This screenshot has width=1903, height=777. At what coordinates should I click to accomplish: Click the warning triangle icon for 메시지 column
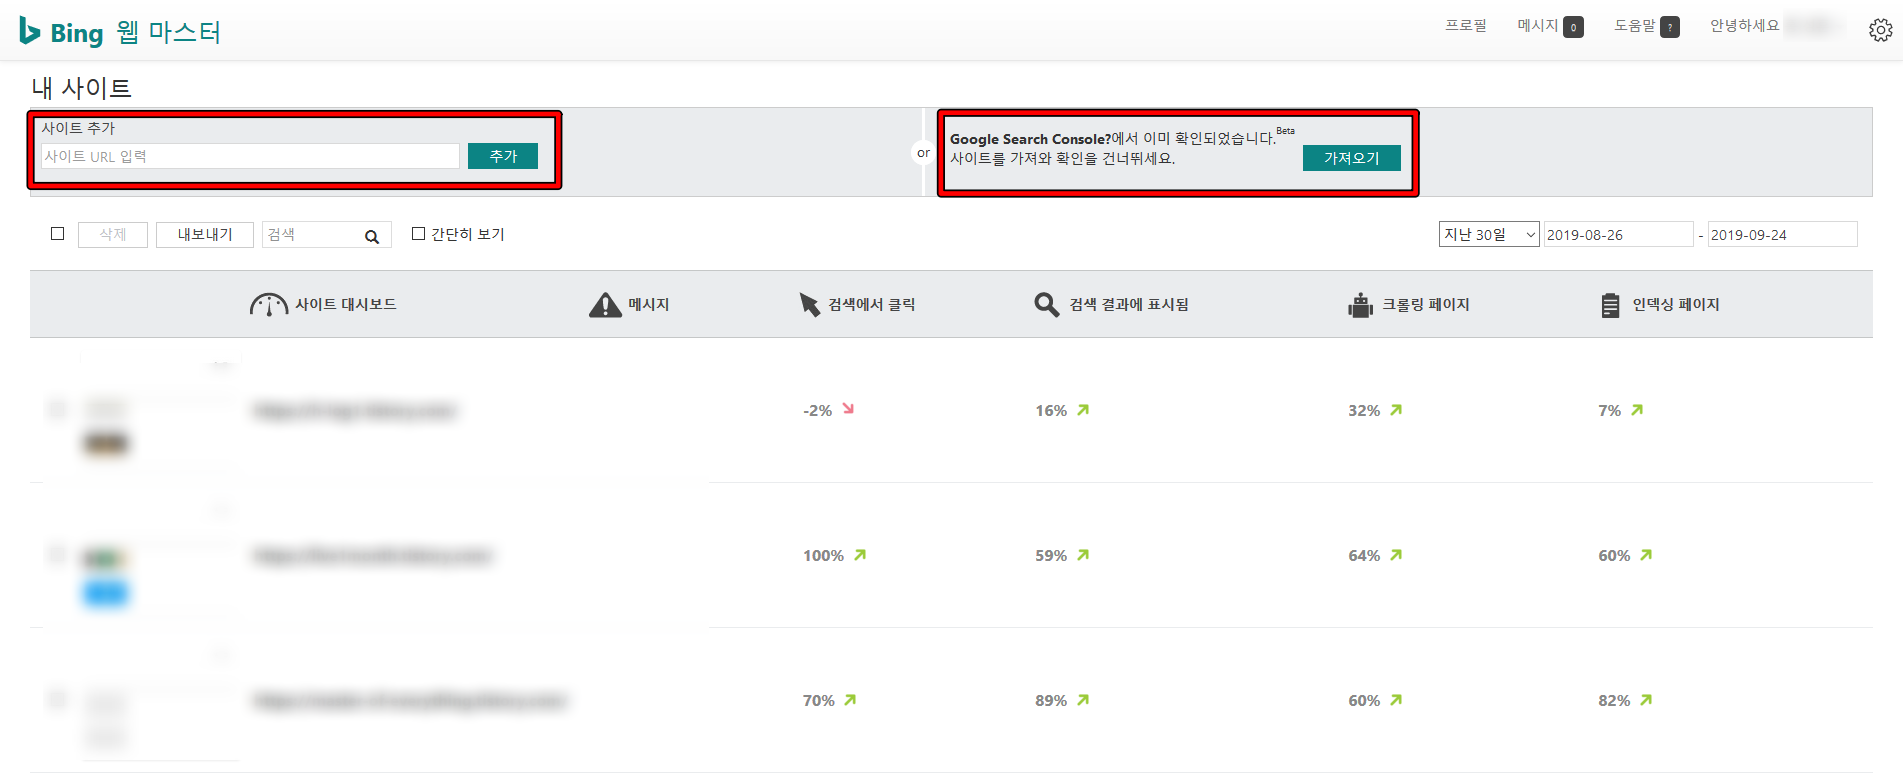(x=605, y=305)
